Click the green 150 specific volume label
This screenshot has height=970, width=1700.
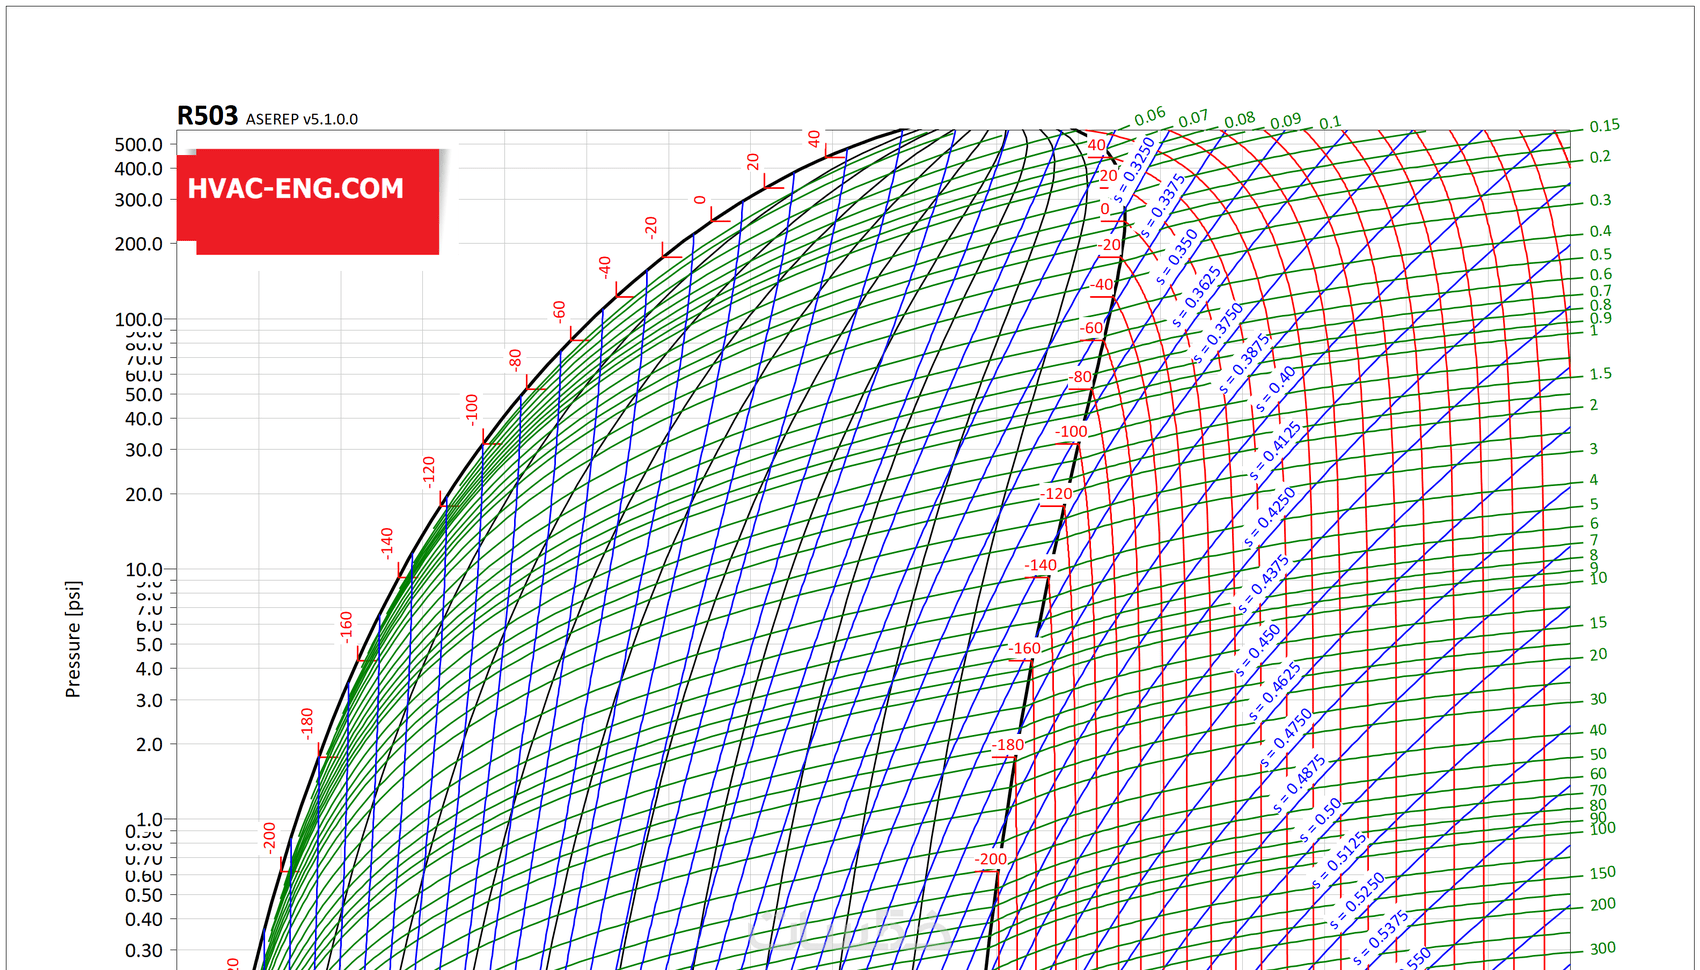[1602, 873]
